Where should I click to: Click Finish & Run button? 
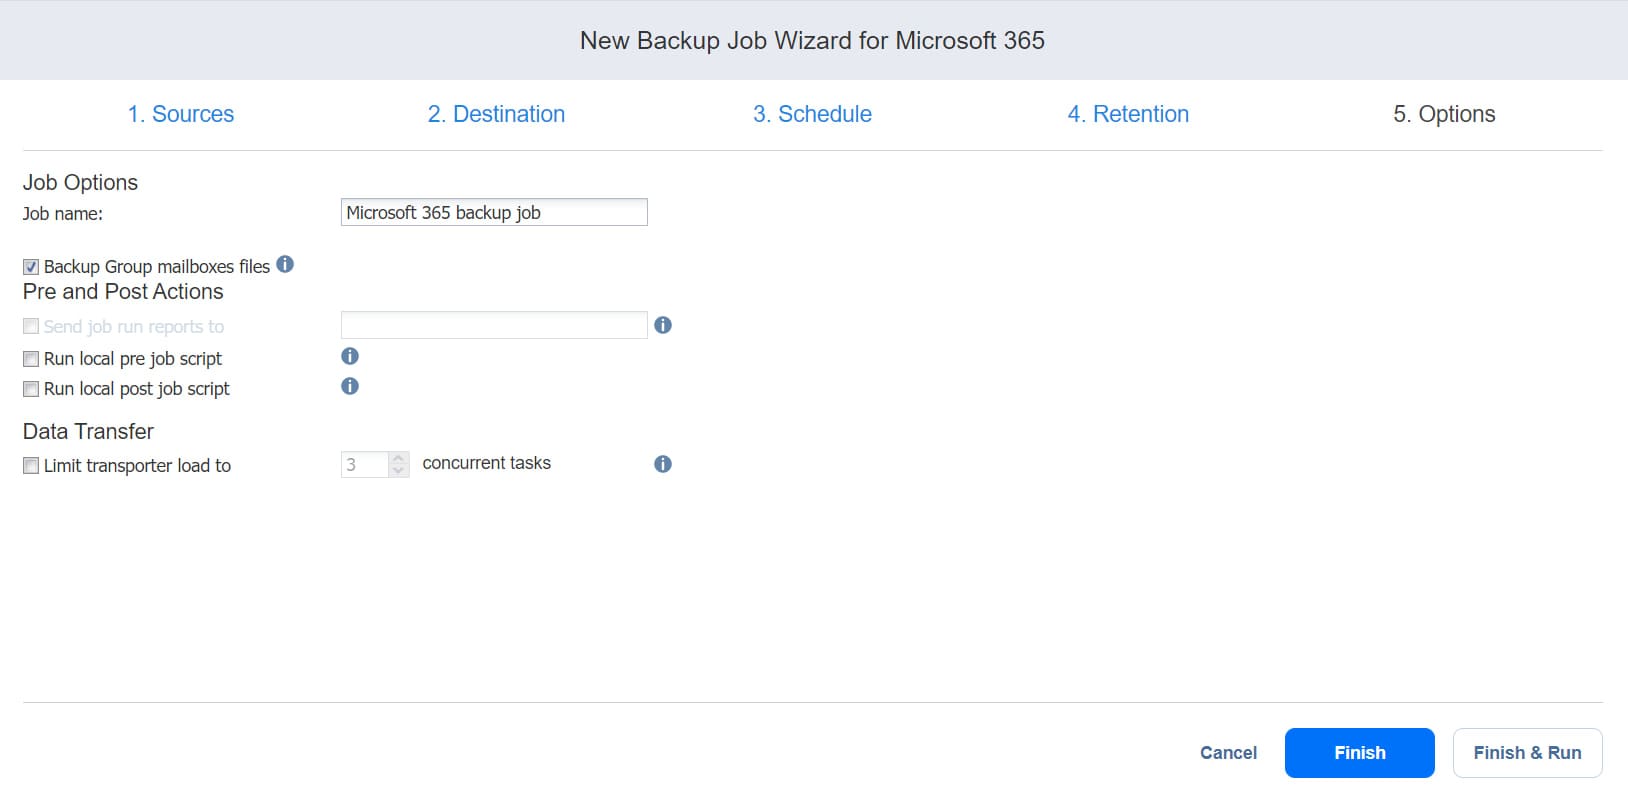click(x=1527, y=753)
